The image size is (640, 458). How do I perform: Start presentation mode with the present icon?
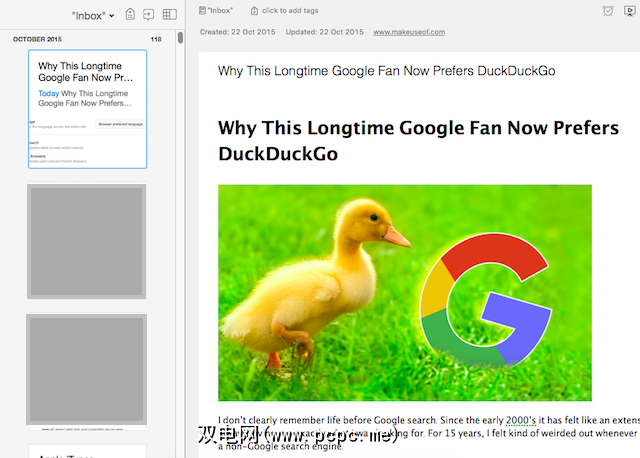(x=630, y=11)
